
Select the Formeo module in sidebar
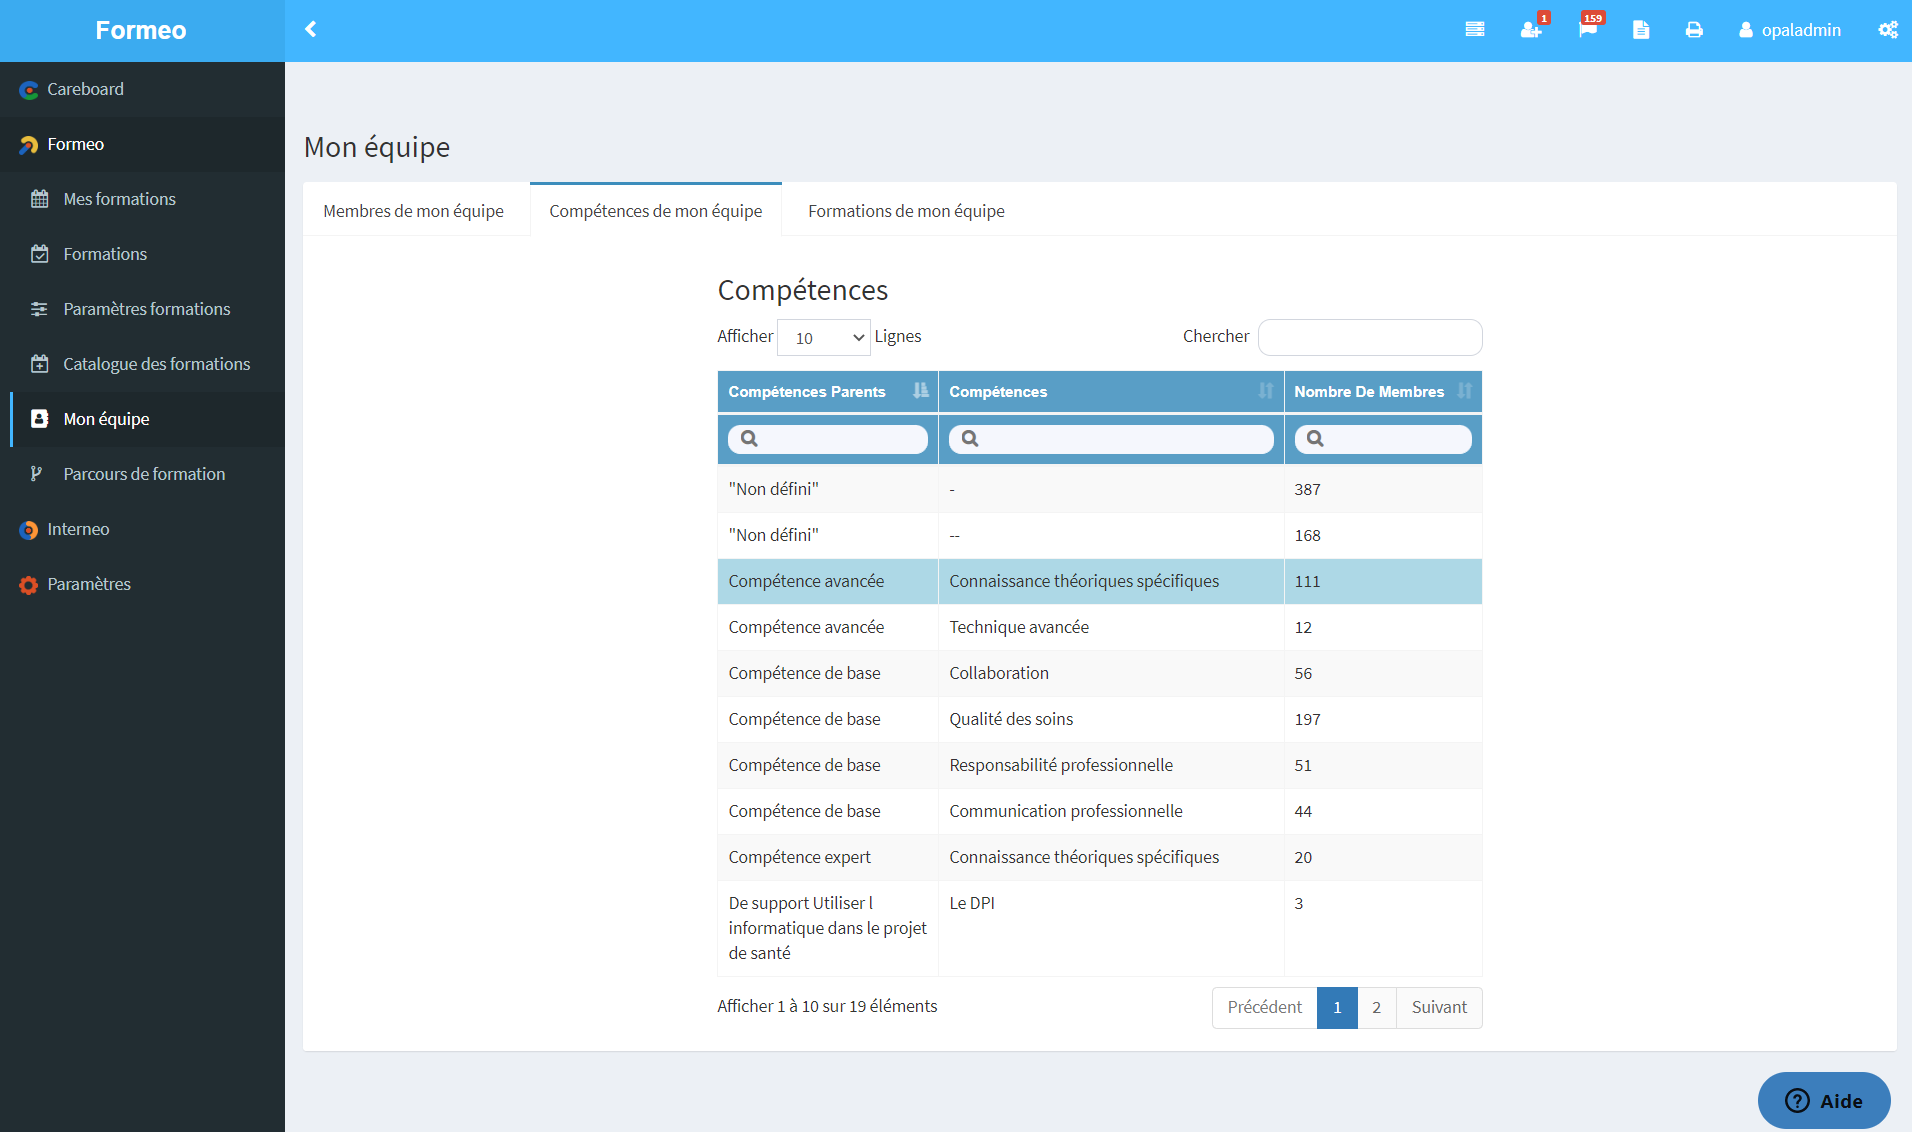point(142,144)
